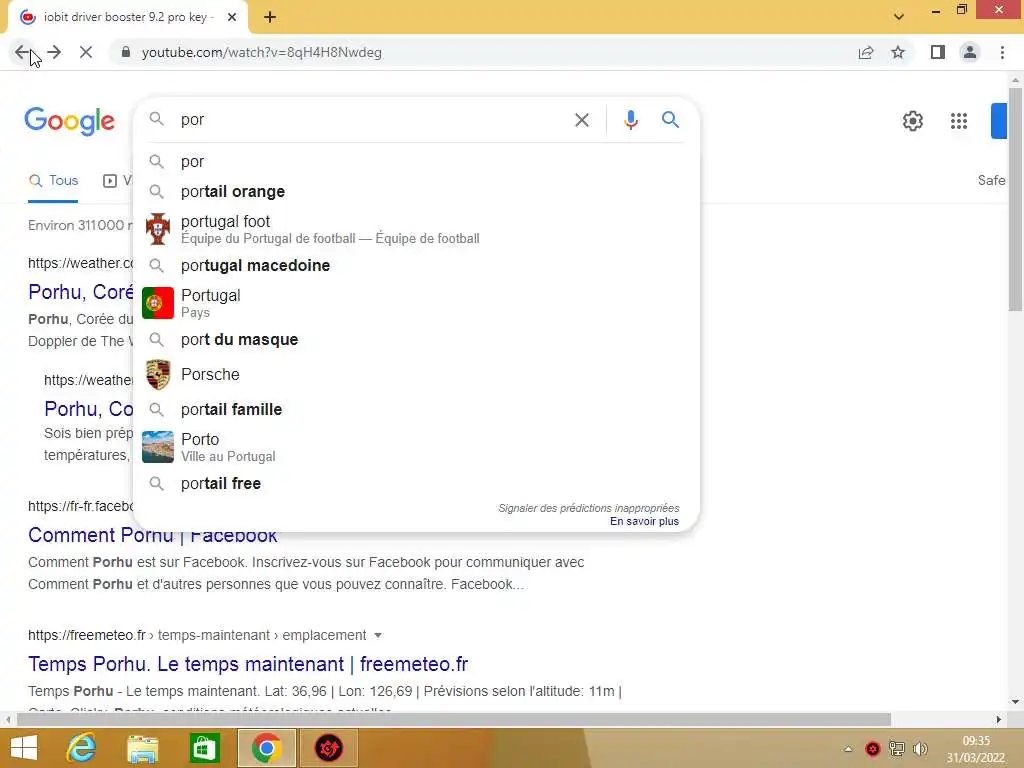Screen dimensions: 1024x768
Task: Click the red Driver Booster tray icon
Action: (872, 749)
